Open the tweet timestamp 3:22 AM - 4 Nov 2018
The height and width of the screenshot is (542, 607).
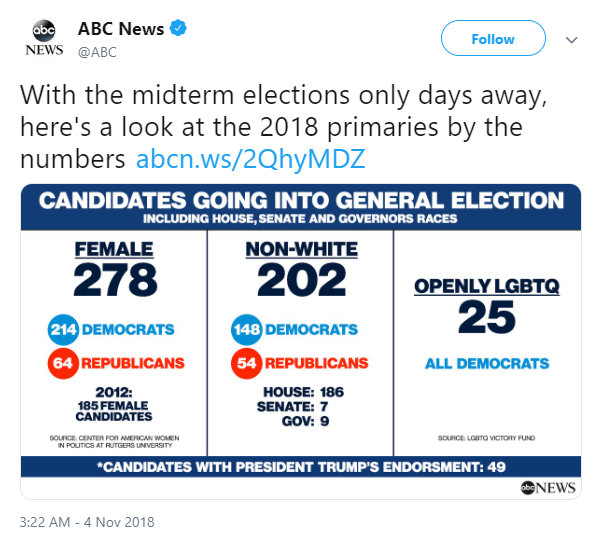(x=87, y=522)
